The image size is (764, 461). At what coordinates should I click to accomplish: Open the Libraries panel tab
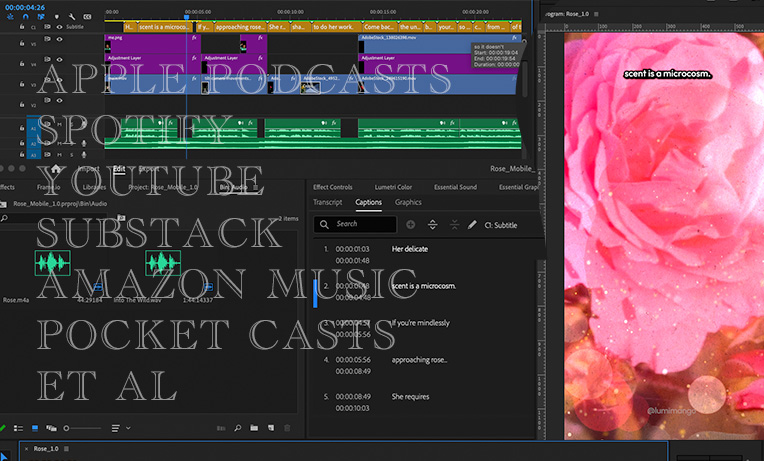coord(94,187)
